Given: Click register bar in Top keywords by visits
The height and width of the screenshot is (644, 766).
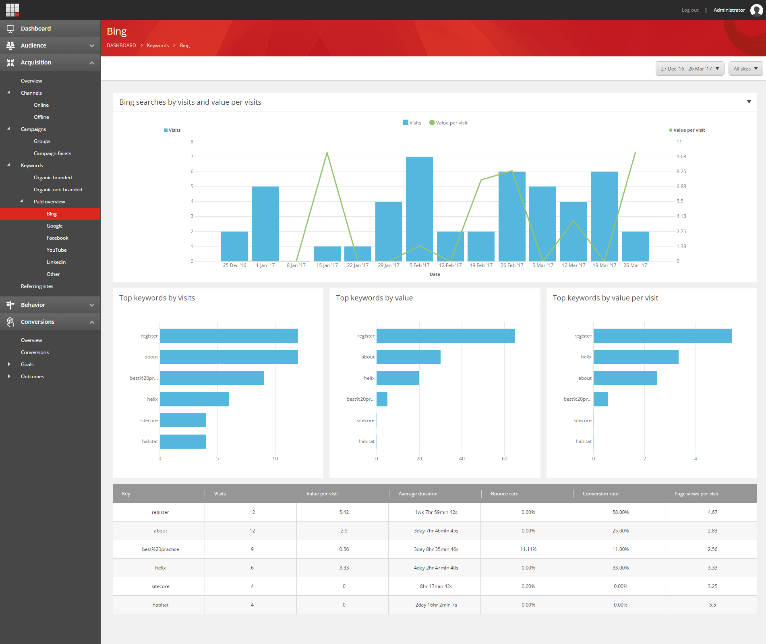Looking at the screenshot, I should tap(229, 336).
